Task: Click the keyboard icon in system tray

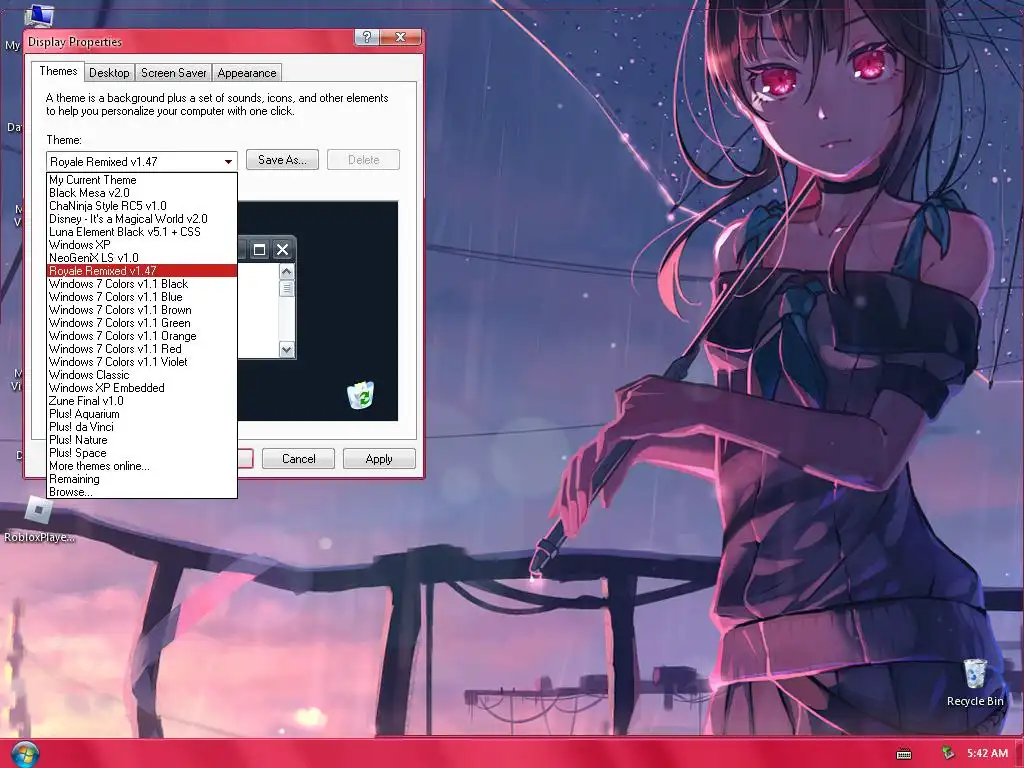Action: pos(904,754)
